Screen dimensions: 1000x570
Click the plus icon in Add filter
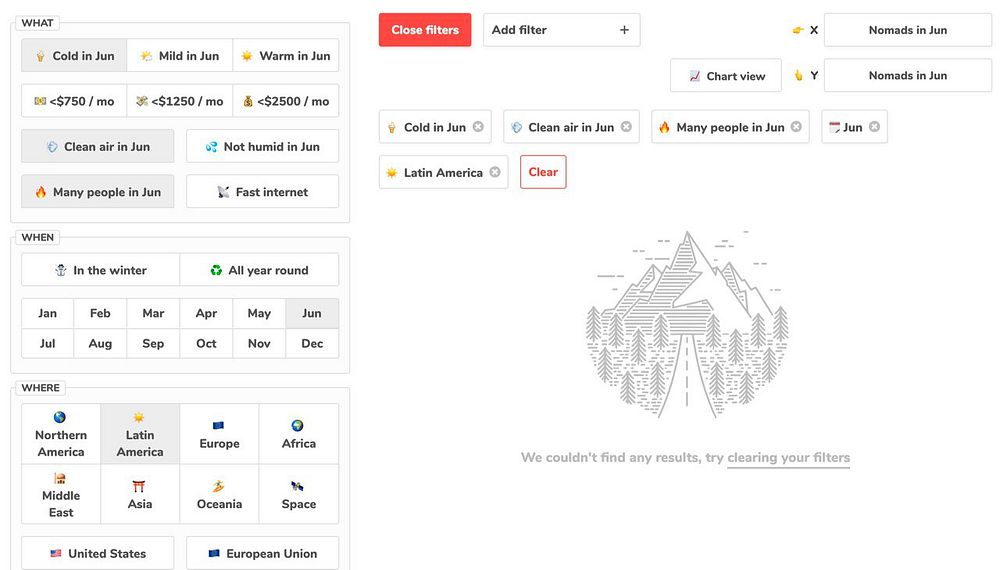[x=624, y=30]
